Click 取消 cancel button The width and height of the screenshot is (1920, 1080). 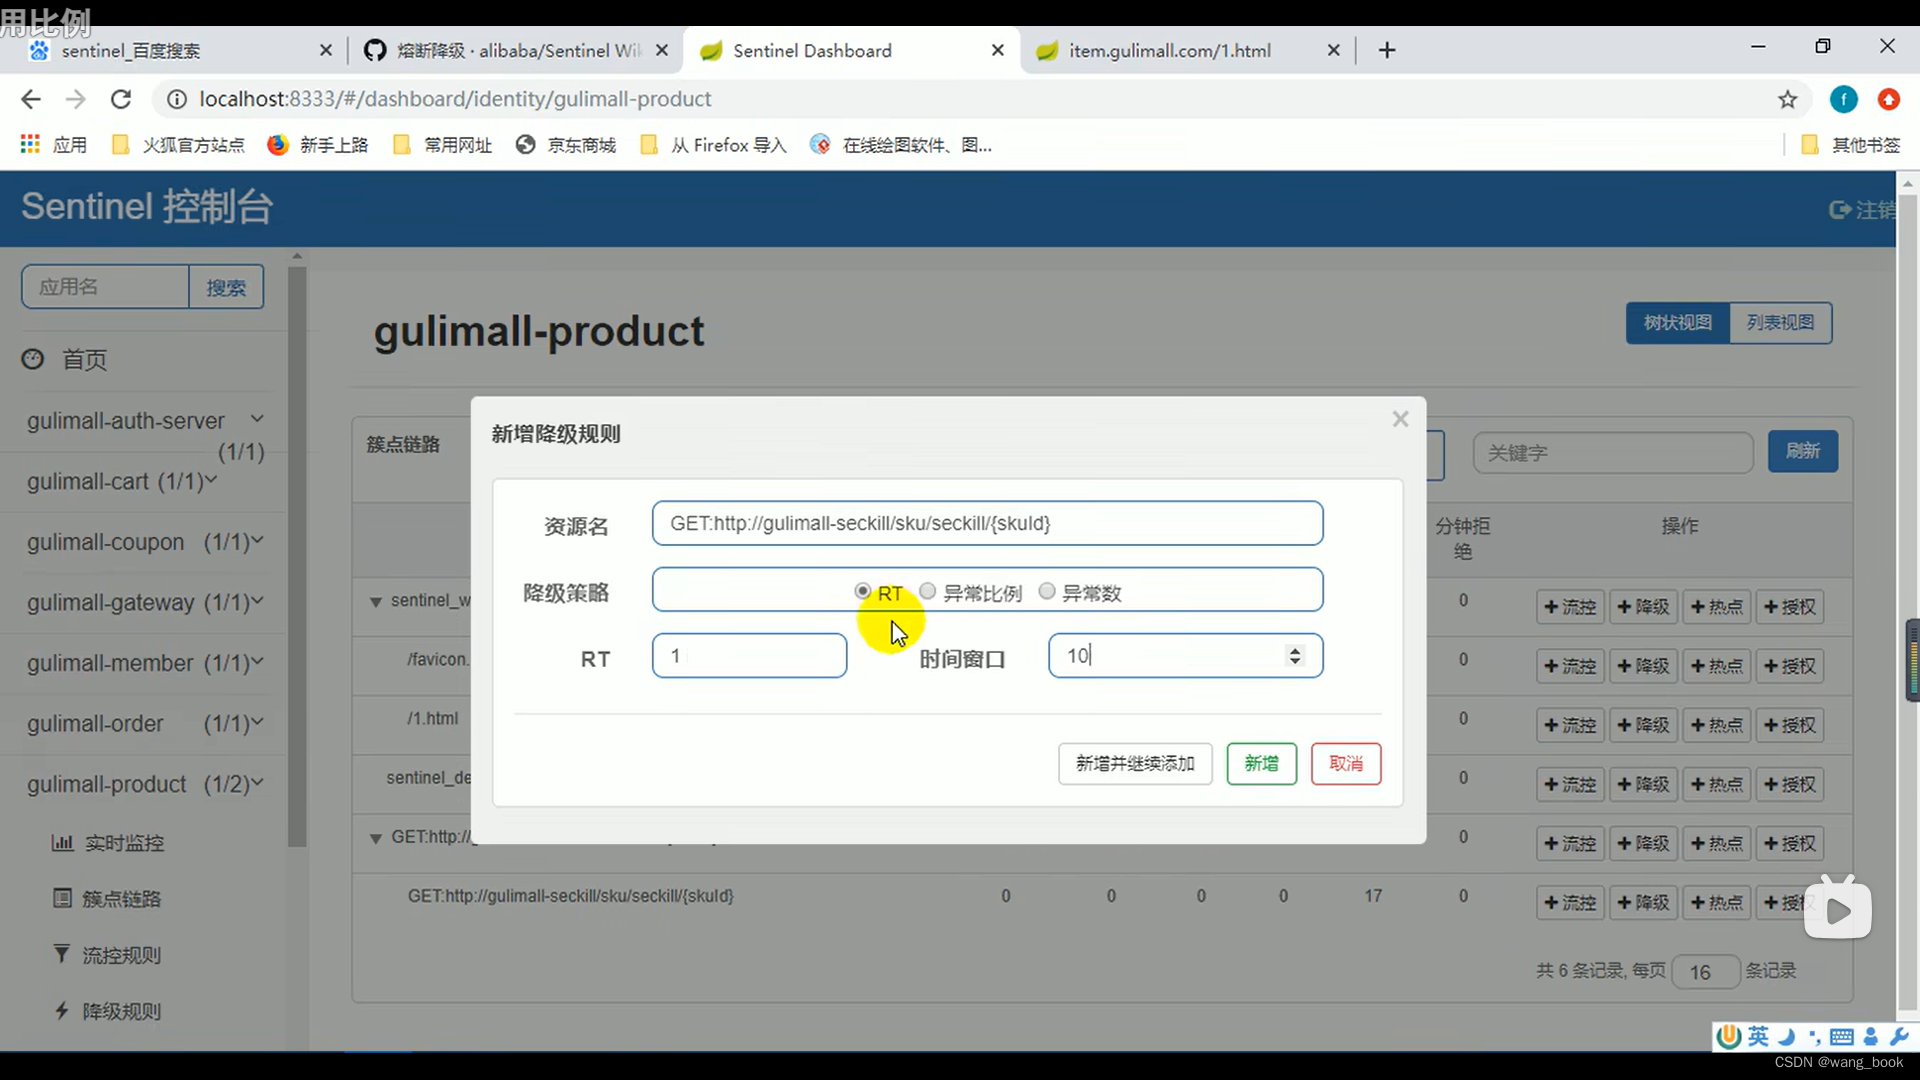[x=1345, y=764]
